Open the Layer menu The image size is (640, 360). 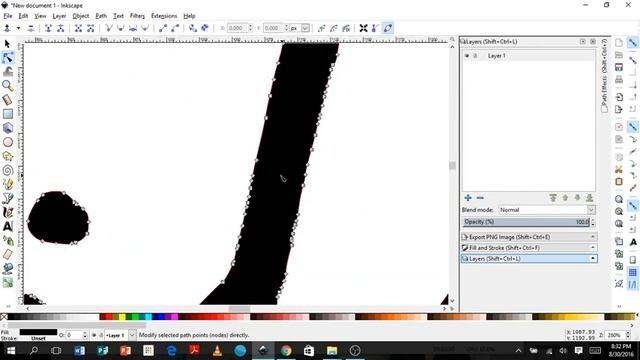(59, 16)
